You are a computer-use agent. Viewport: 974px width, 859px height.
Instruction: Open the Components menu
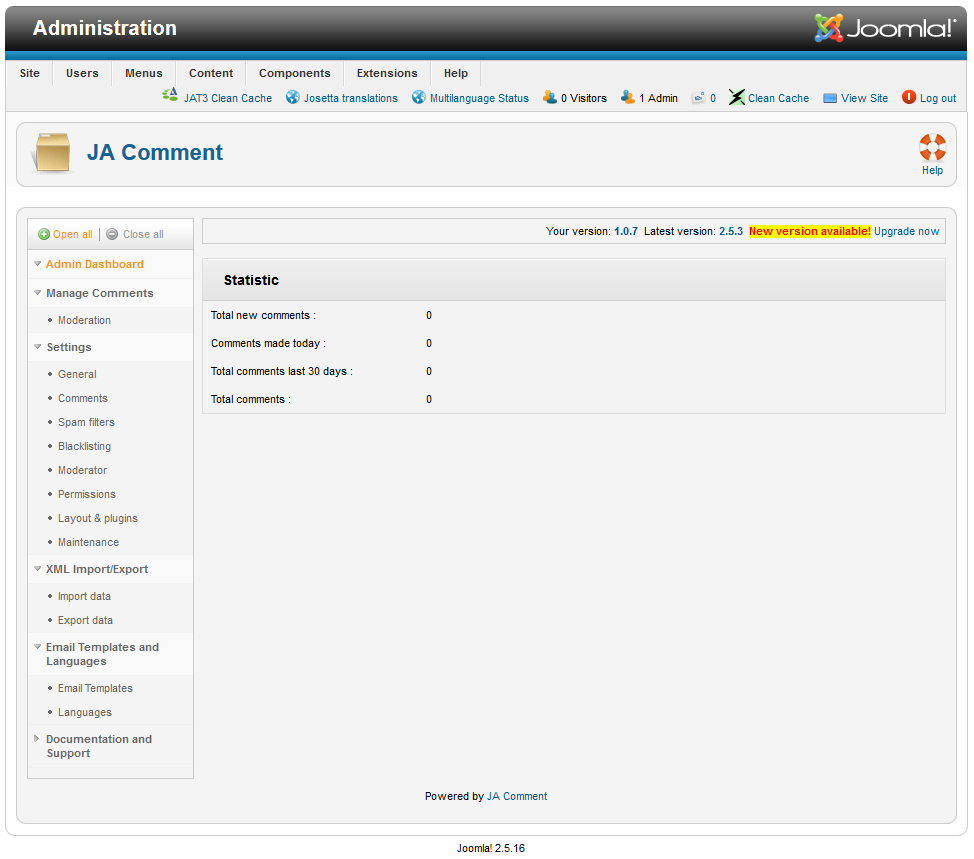pyautogui.click(x=294, y=73)
